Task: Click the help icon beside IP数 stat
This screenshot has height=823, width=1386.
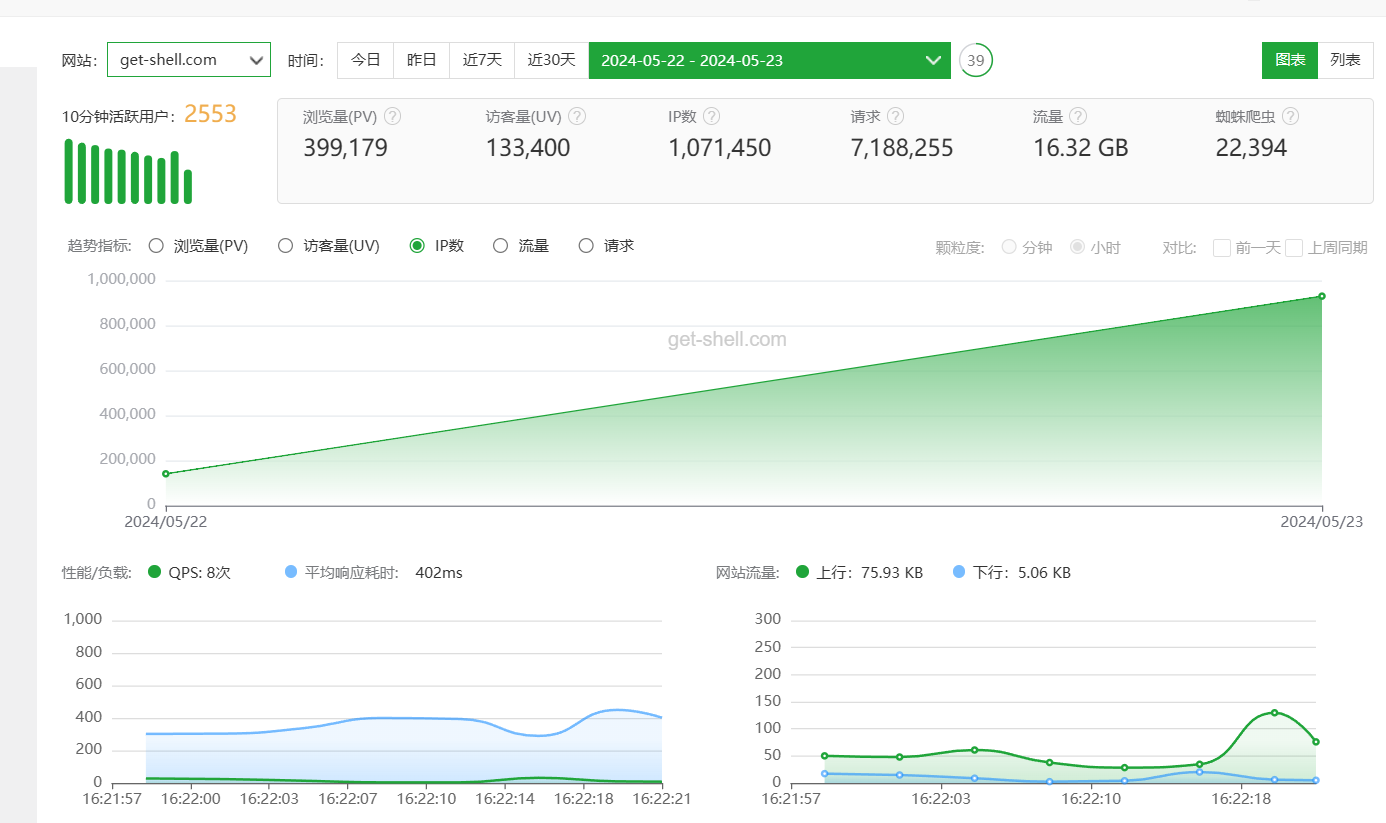Action: (x=711, y=116)
